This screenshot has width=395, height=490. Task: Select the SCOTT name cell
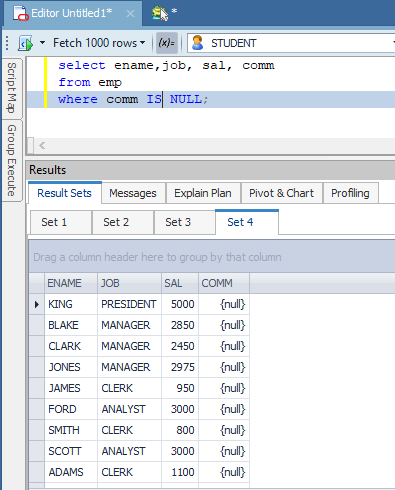pyautogui.click(x=71, y=451)
